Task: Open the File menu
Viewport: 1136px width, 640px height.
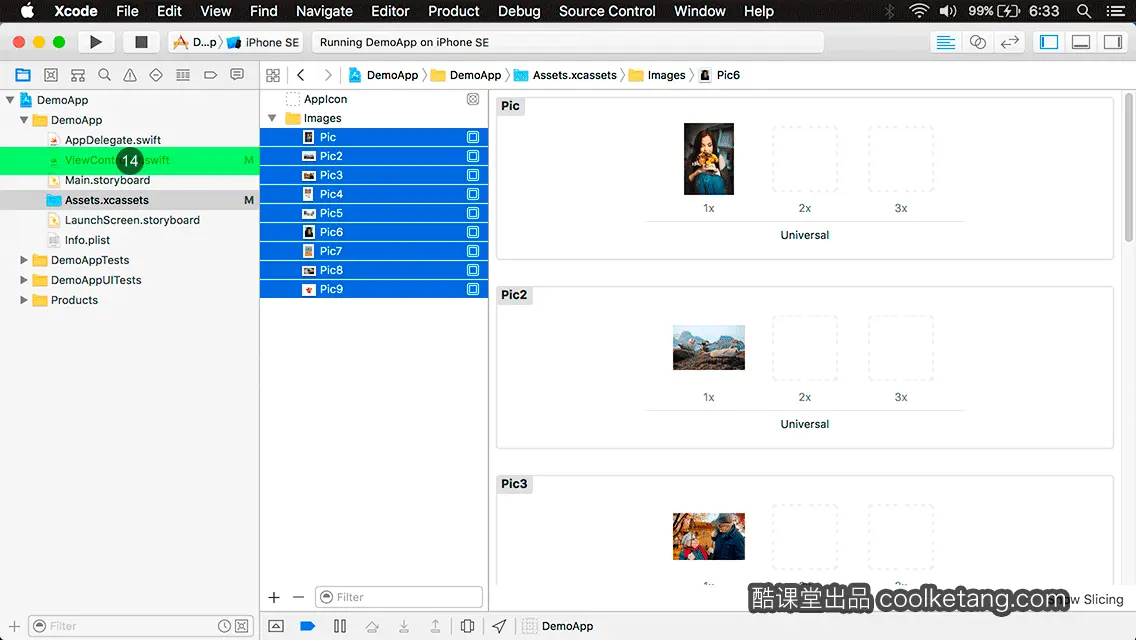Action: pos(127,11)
